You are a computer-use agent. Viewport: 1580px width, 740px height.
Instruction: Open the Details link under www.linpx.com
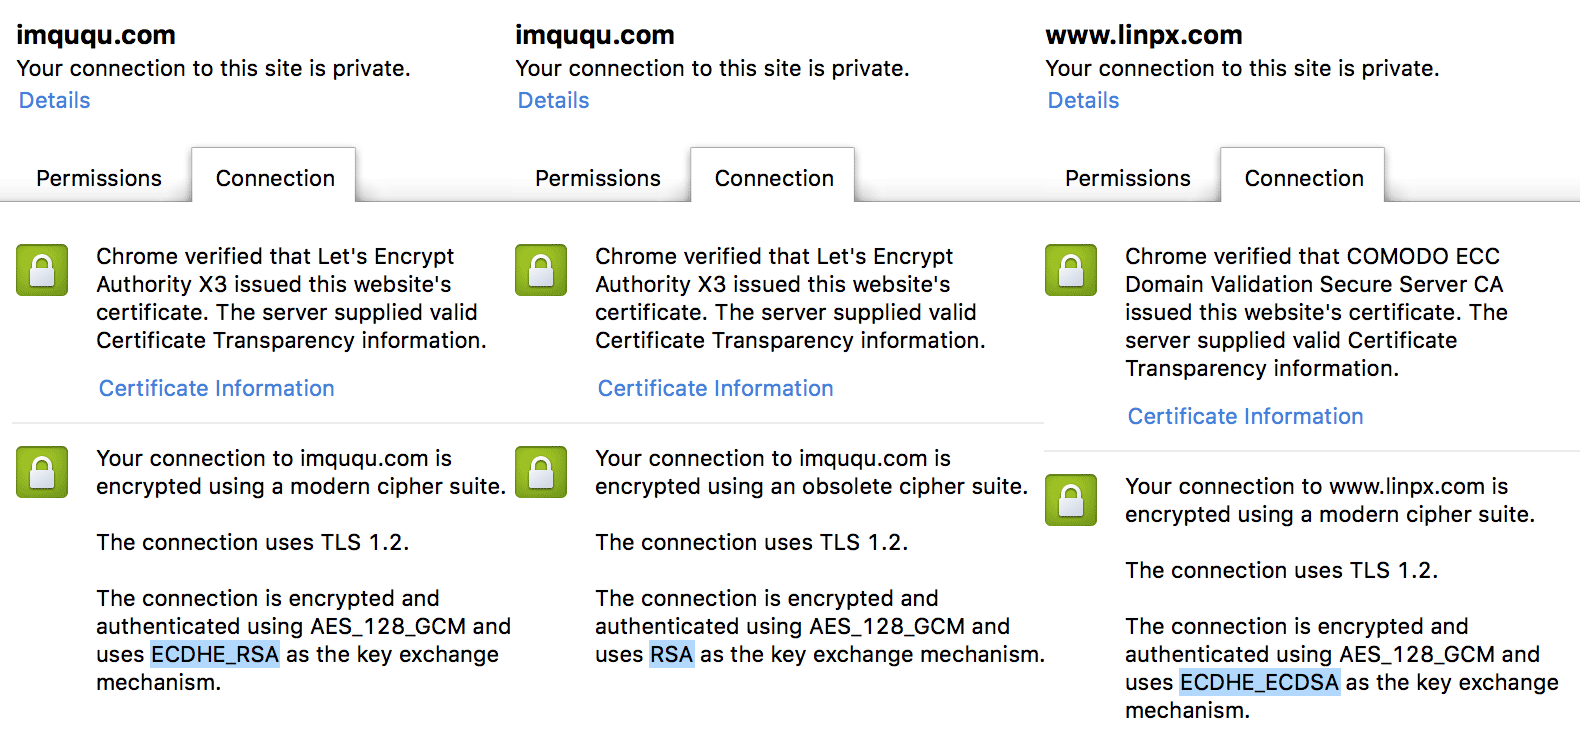(1083, 100)
